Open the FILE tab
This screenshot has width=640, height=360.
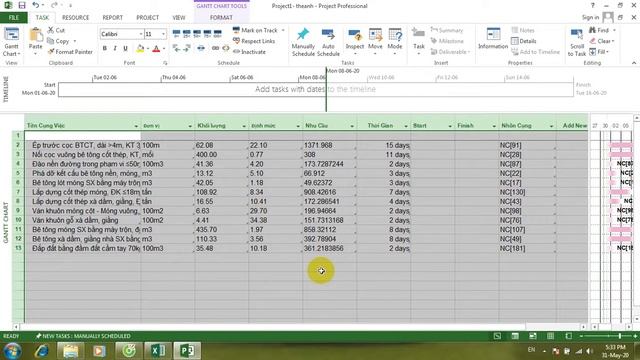click(x=14, y=18)
